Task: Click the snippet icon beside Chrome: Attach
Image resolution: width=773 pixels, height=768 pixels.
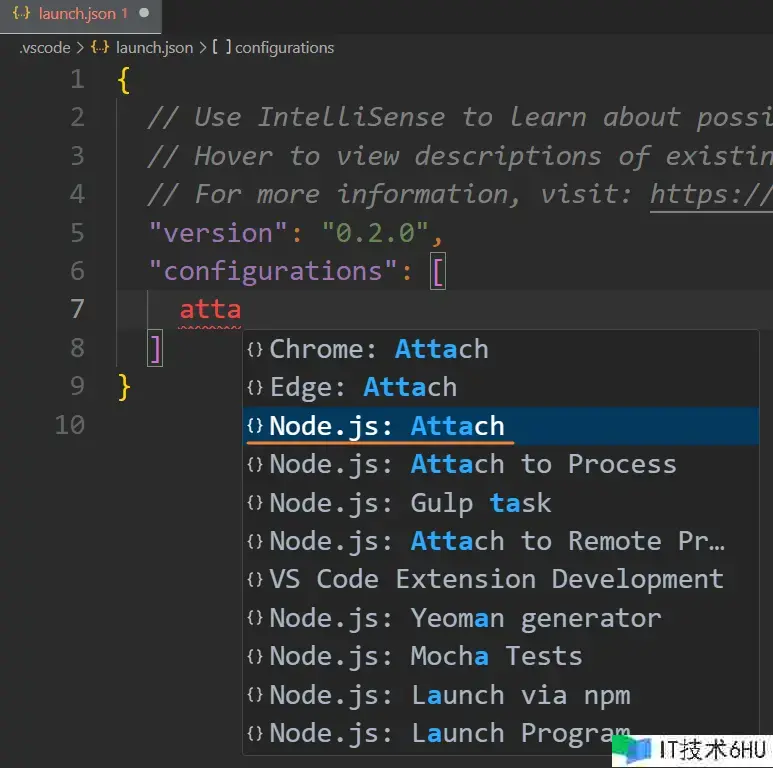Action: 255,350
